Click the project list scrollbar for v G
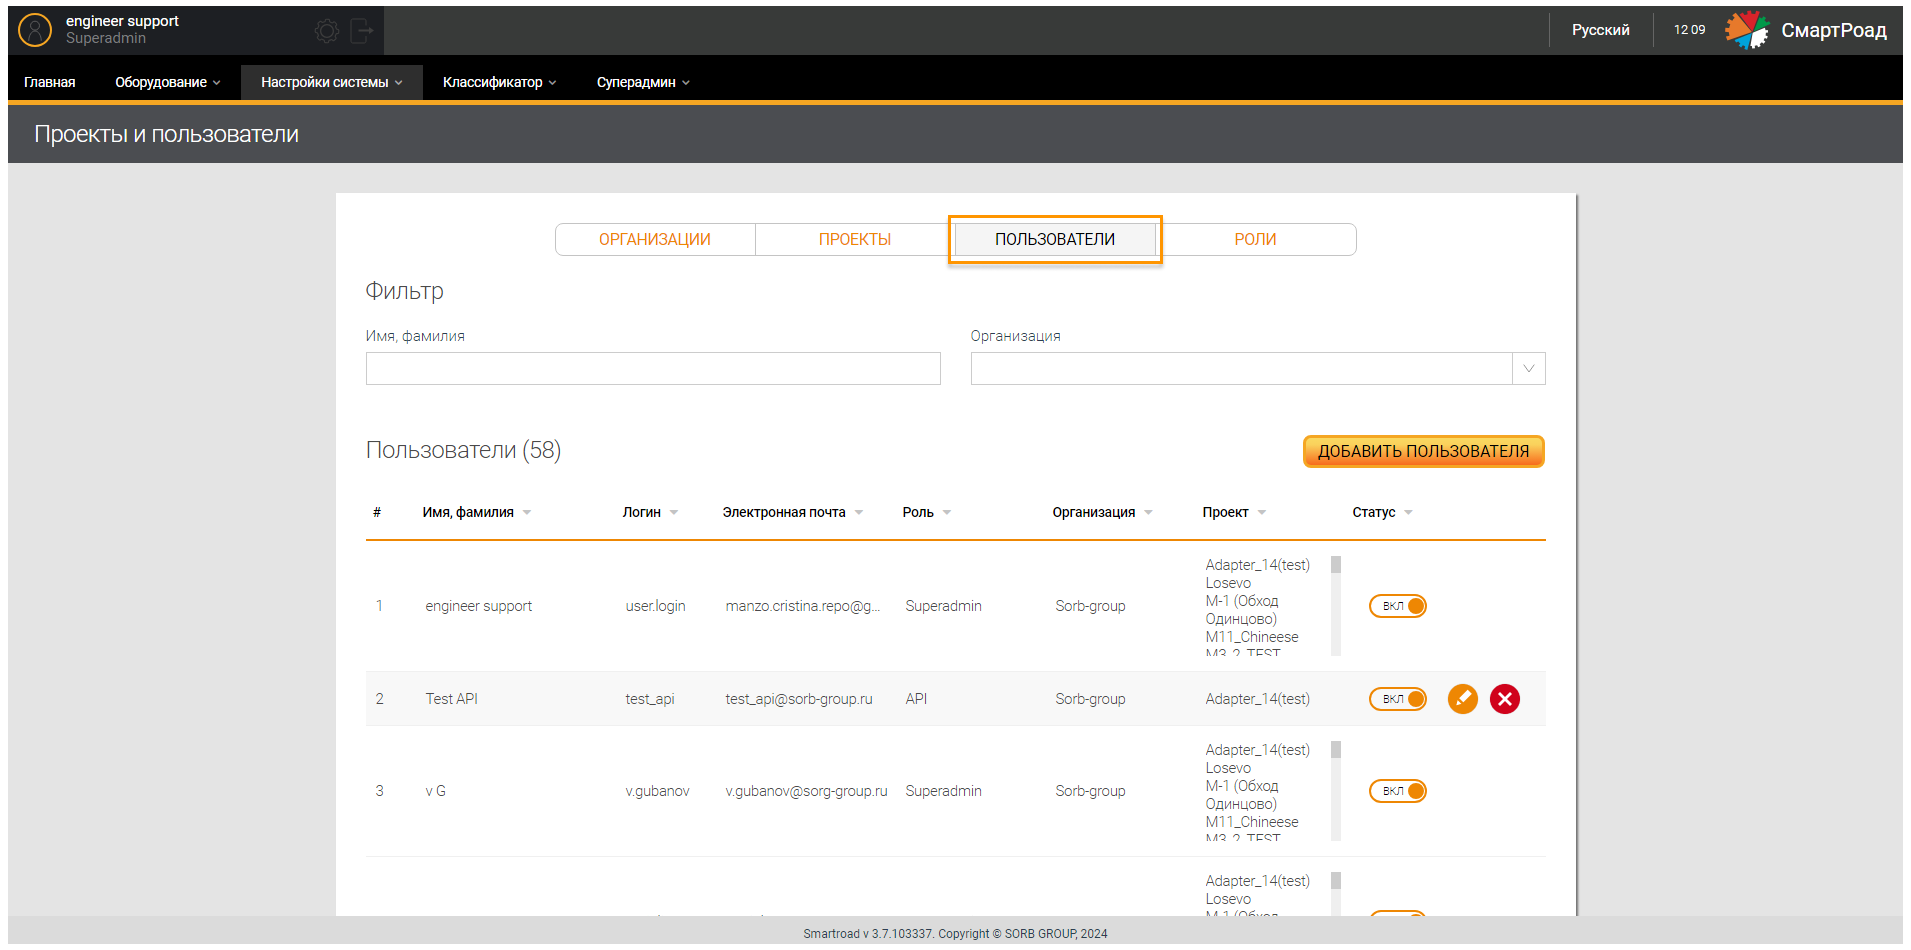Screen dimensions: 1911x950 (x=1336, y=791)
